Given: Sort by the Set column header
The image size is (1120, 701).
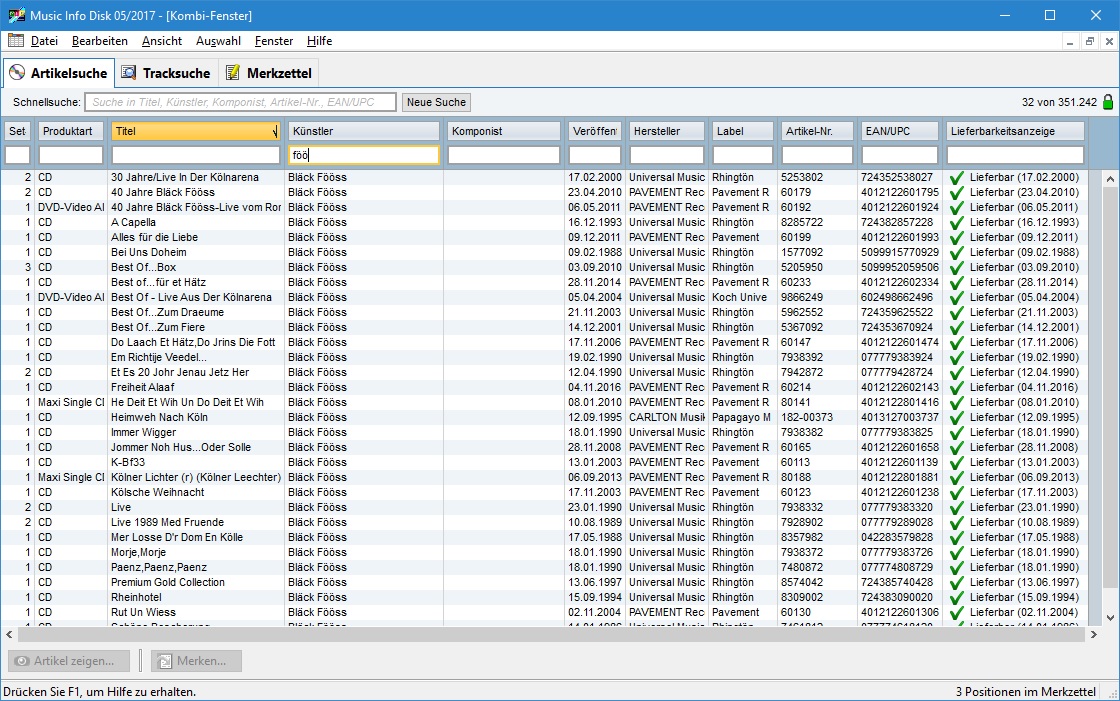Looking at the screenshot, I should (17, 131).
